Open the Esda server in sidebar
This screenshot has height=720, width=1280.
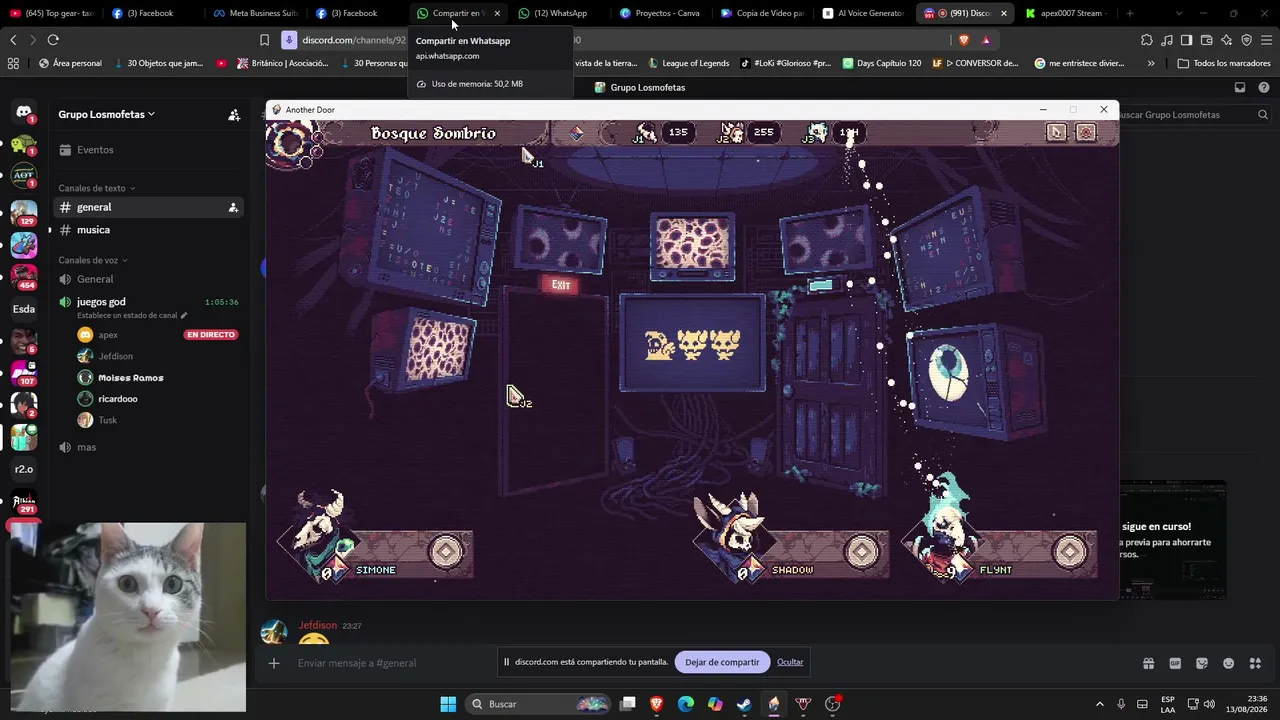pos(23,309)
